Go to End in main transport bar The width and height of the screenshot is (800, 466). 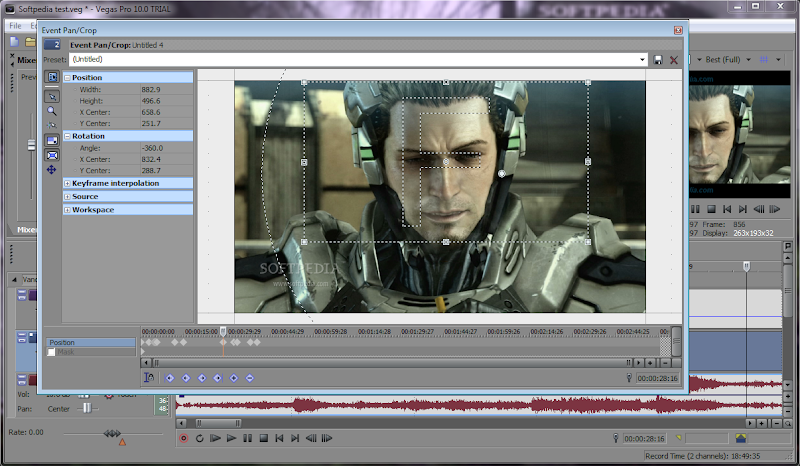pyautogui.click(x=295, y=438)
